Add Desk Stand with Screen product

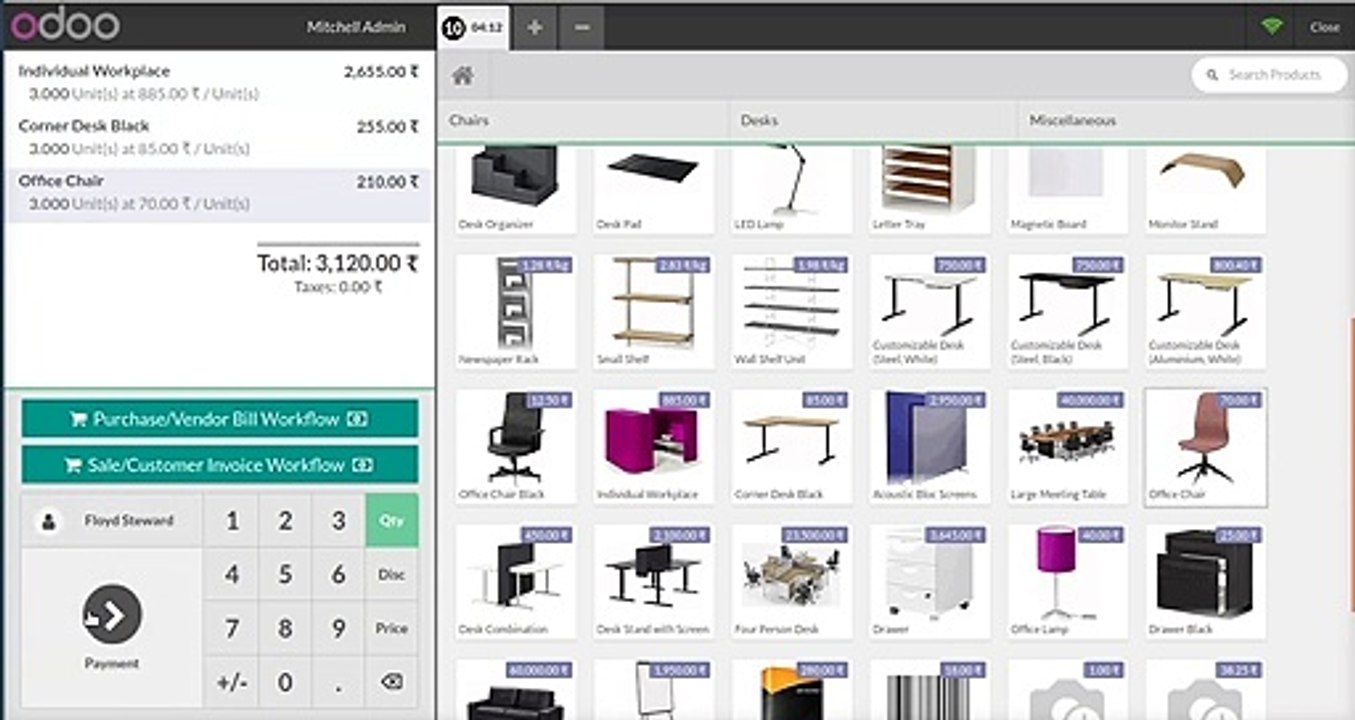point(653,581)
